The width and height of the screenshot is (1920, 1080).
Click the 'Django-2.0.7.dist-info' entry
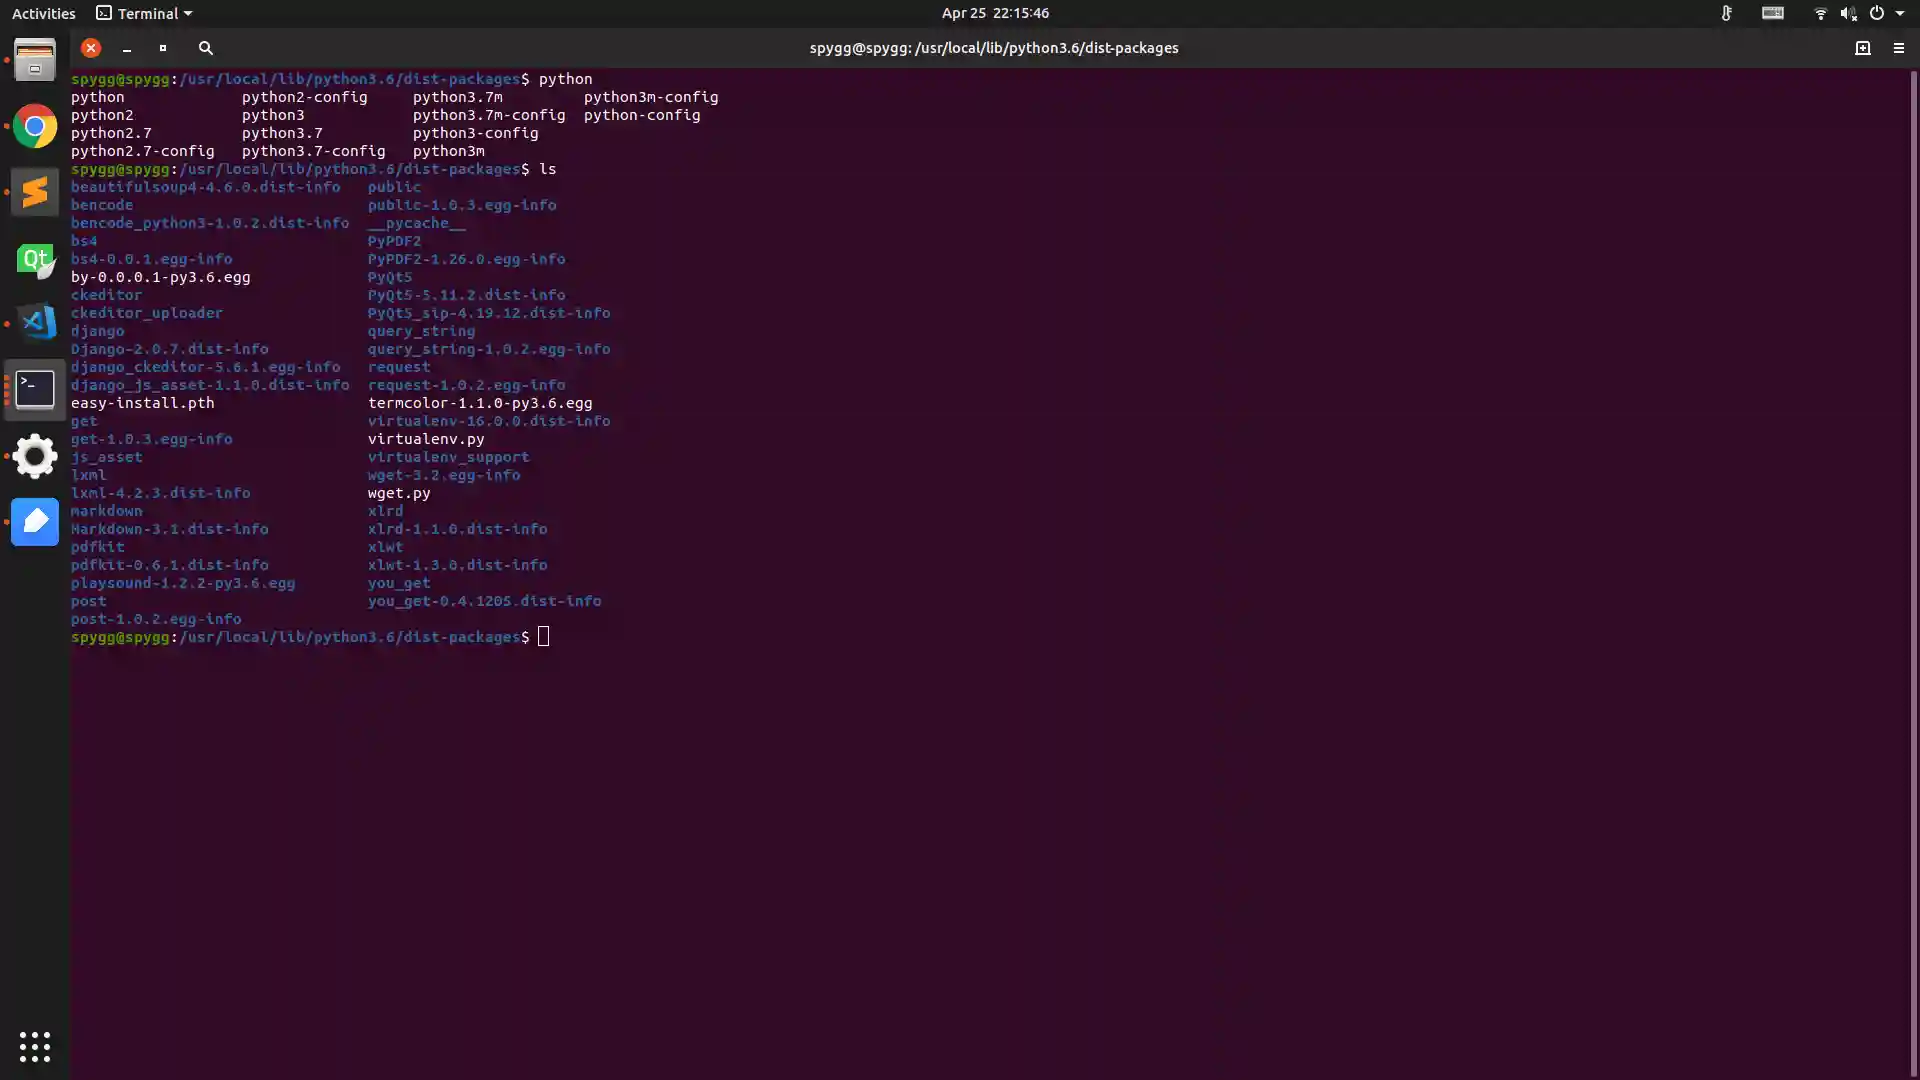[170, 349]
